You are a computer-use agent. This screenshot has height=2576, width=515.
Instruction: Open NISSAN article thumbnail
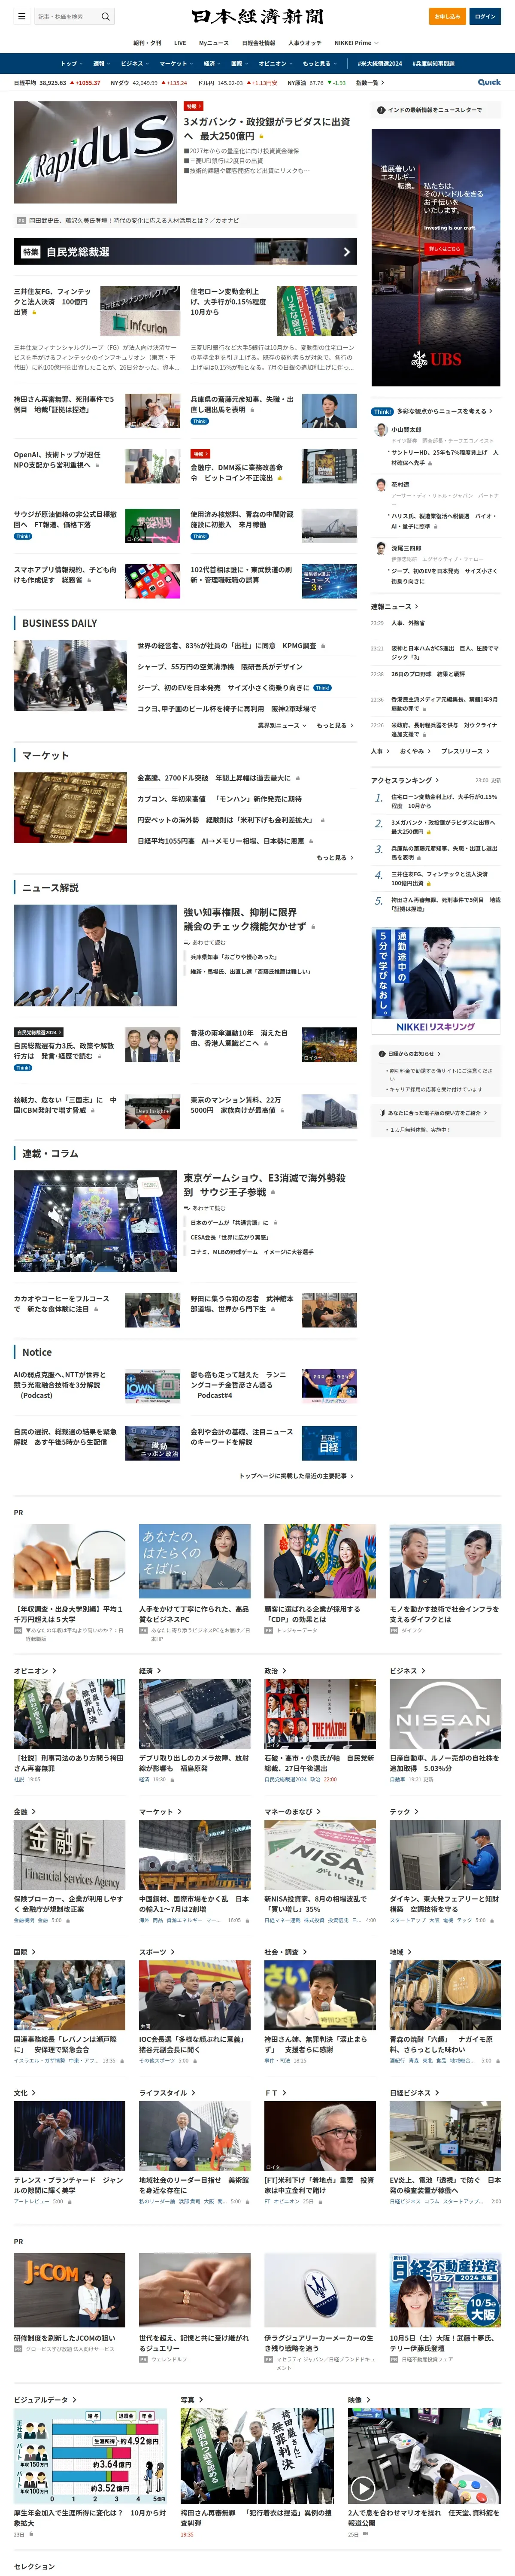(x=445, y=1713)
